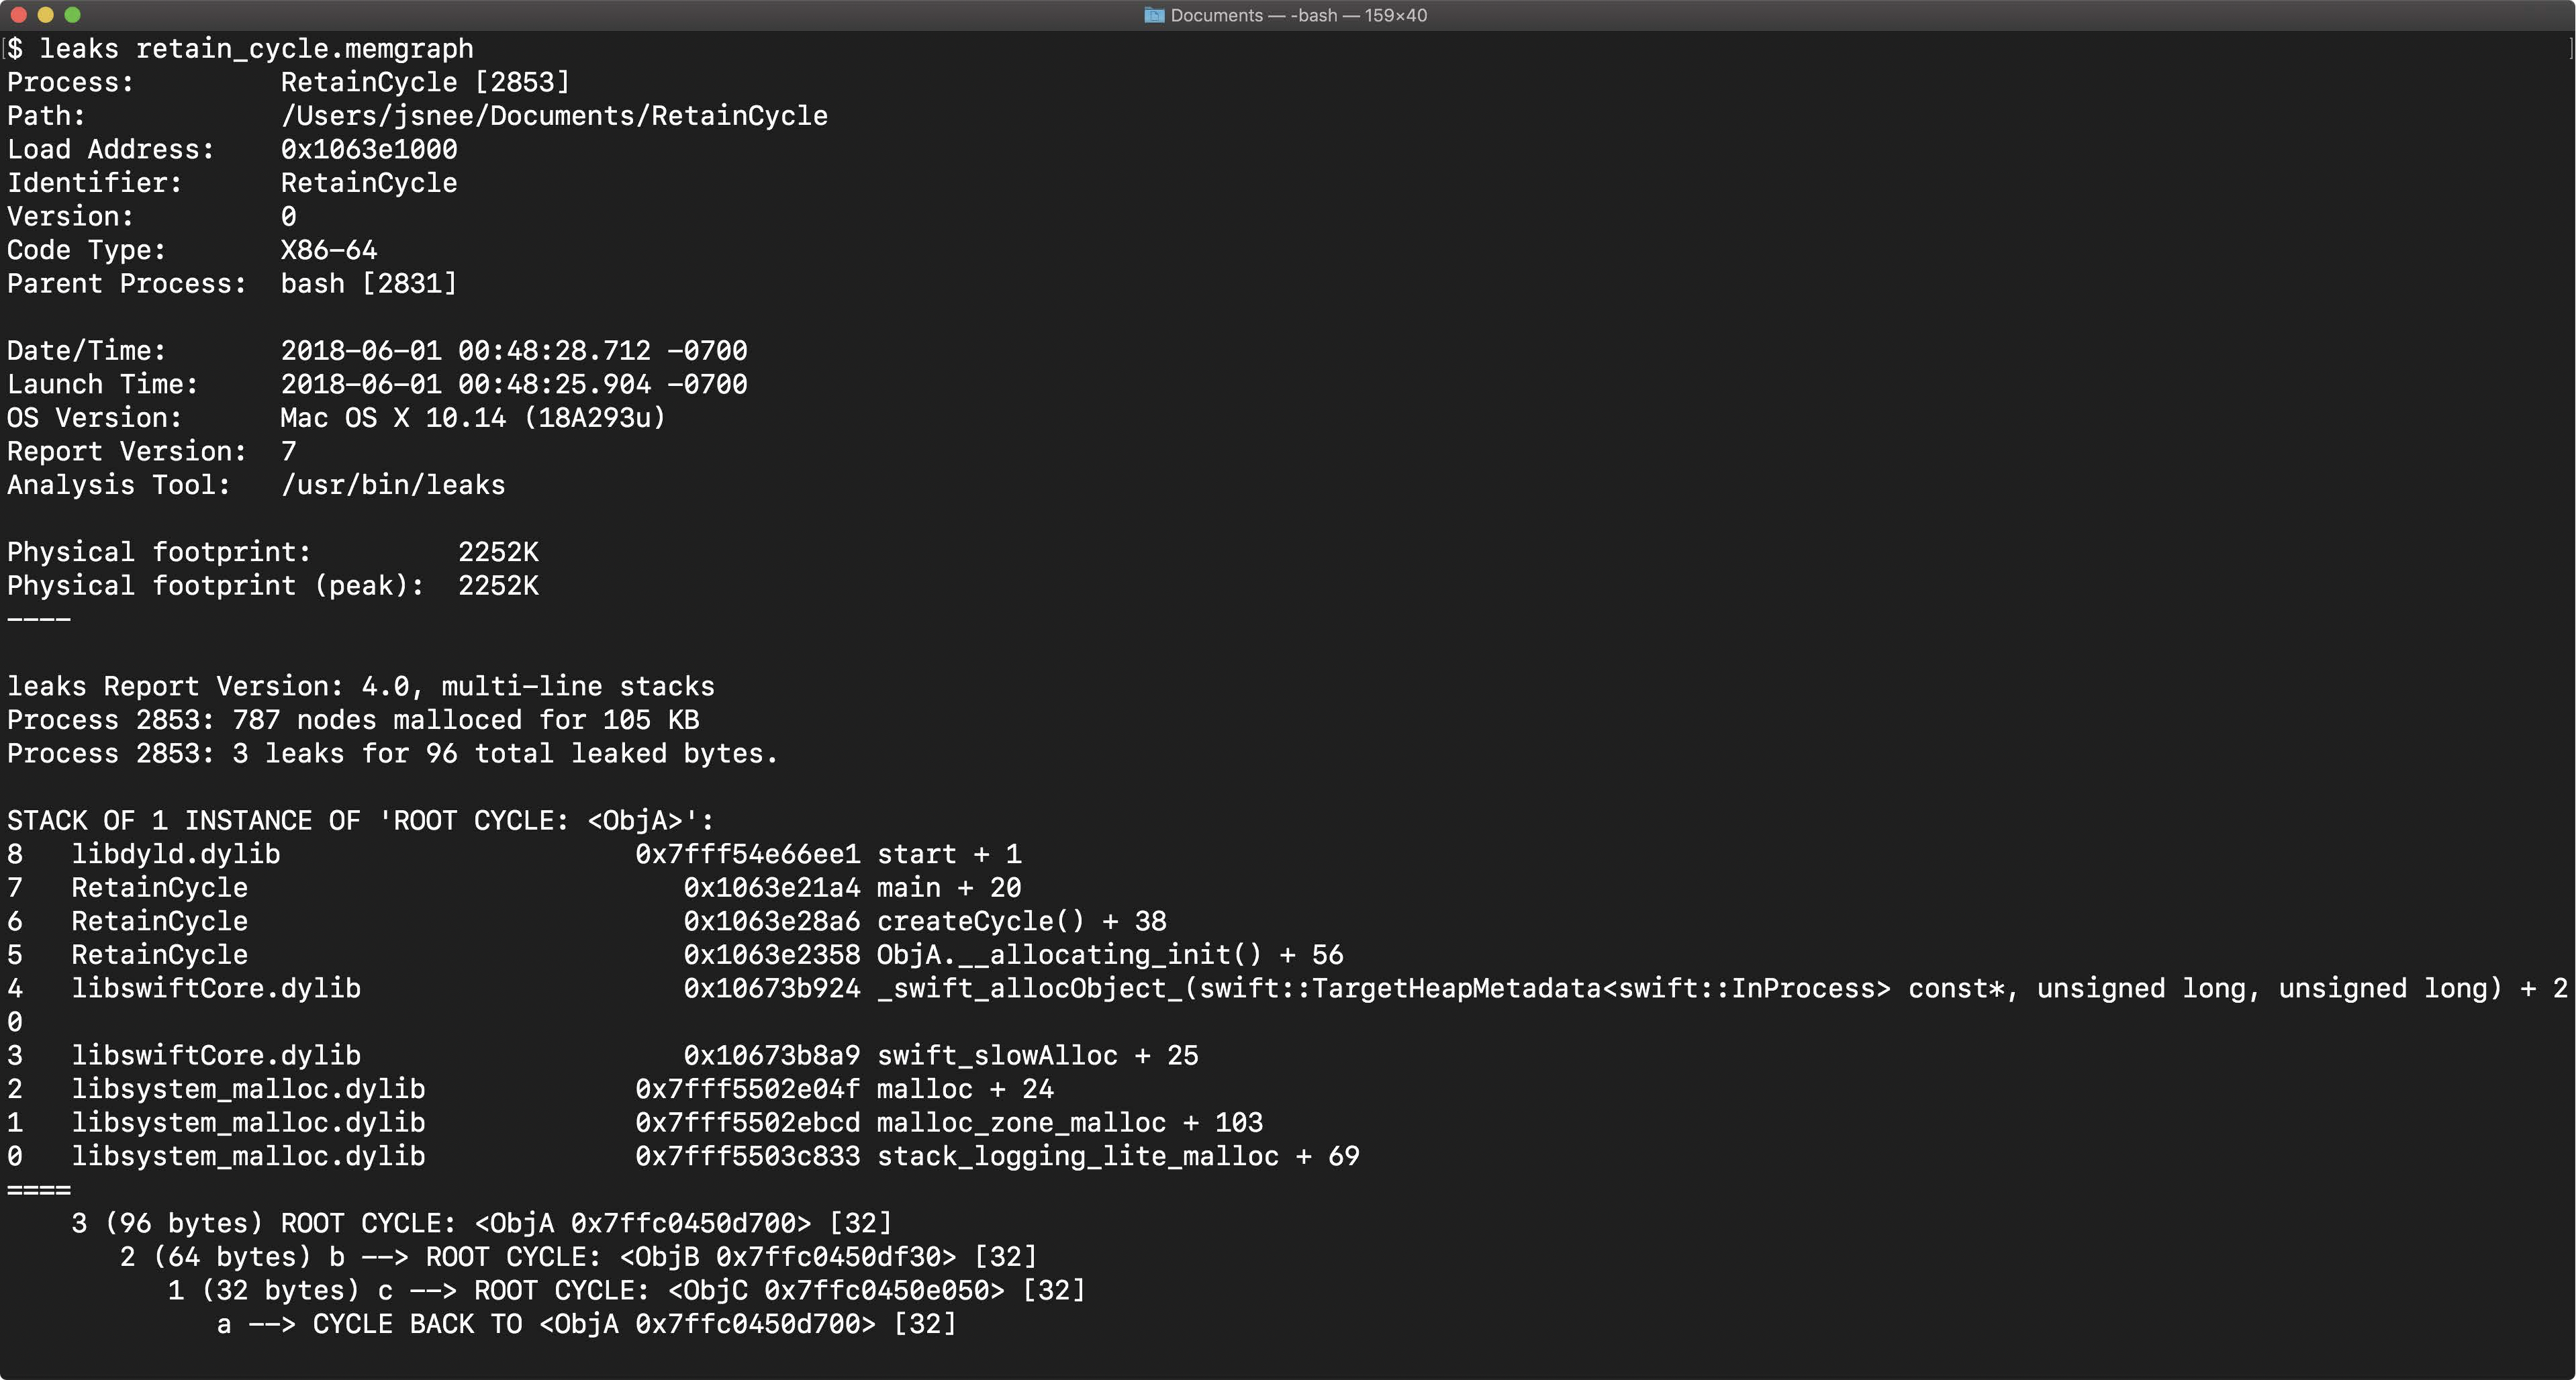Click the 'Documents — -bash — 159×40' window title

coord(1298,15)
